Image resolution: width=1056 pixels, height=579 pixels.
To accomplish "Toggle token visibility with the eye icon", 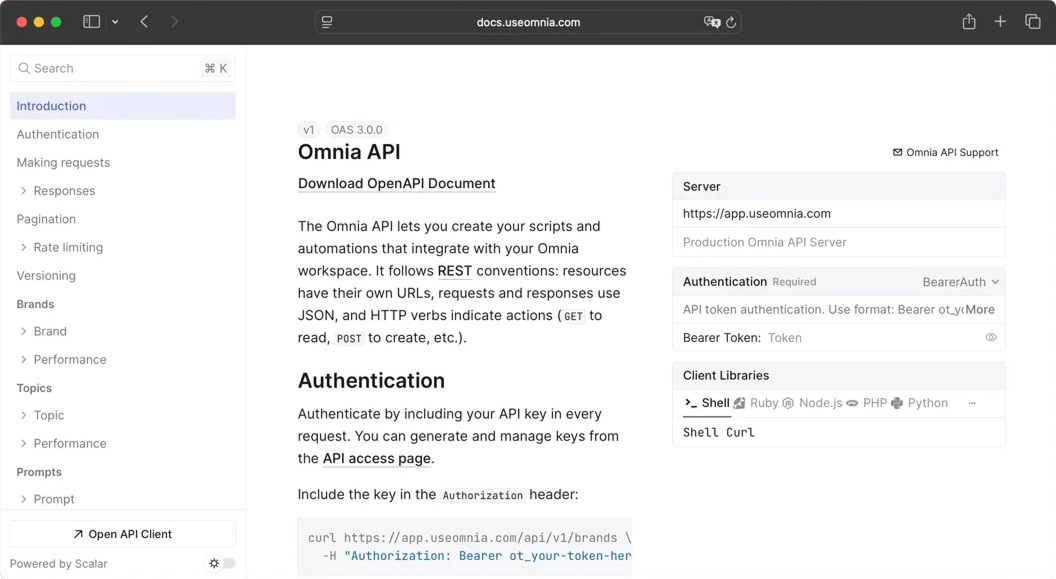I will tap(991, 337).
